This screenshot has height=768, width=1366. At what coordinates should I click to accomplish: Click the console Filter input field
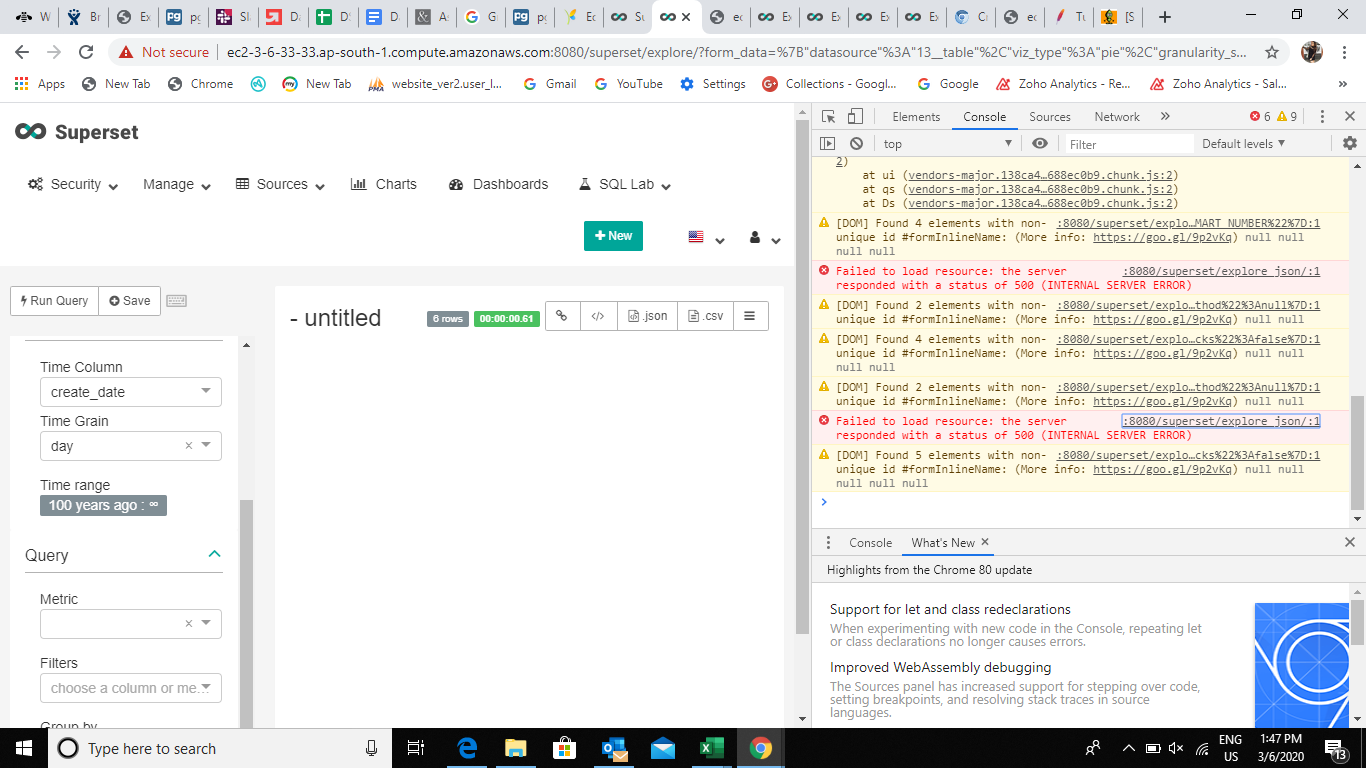tap(1128, 143)
